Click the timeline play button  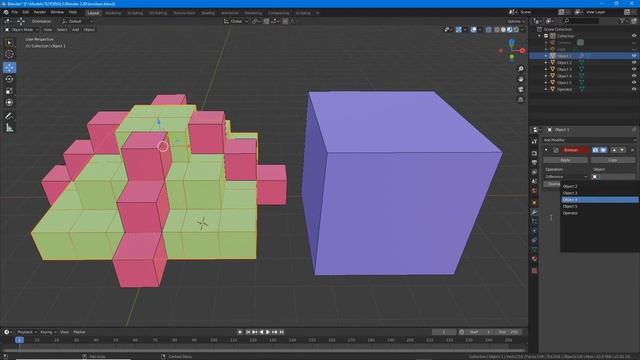[x=268, y=332]
